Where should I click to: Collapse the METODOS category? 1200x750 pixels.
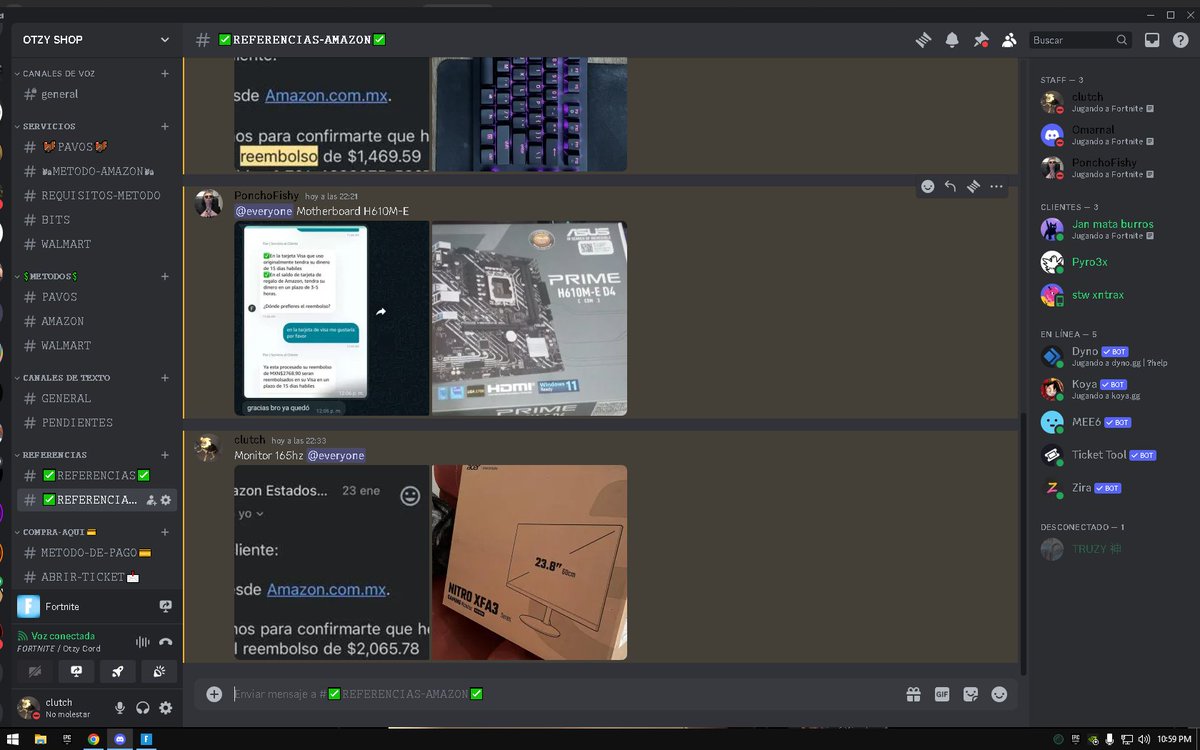click(49, 276)
